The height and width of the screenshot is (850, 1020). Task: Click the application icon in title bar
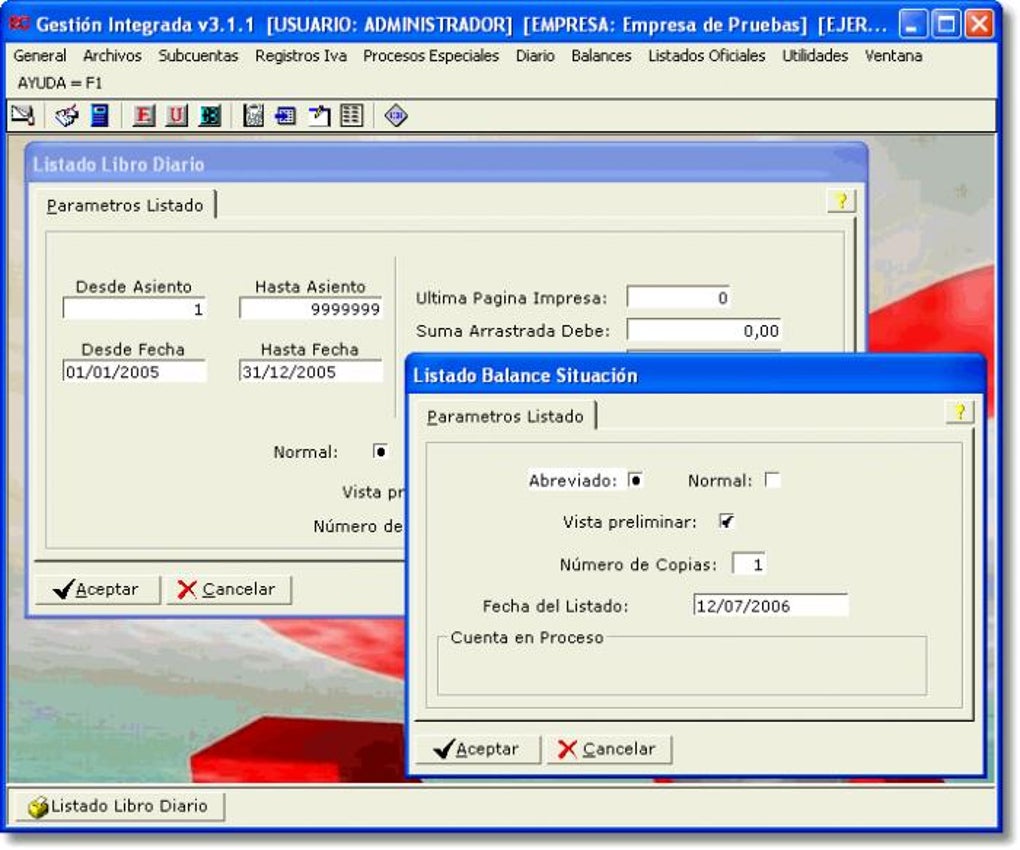(x=21, y=24)
